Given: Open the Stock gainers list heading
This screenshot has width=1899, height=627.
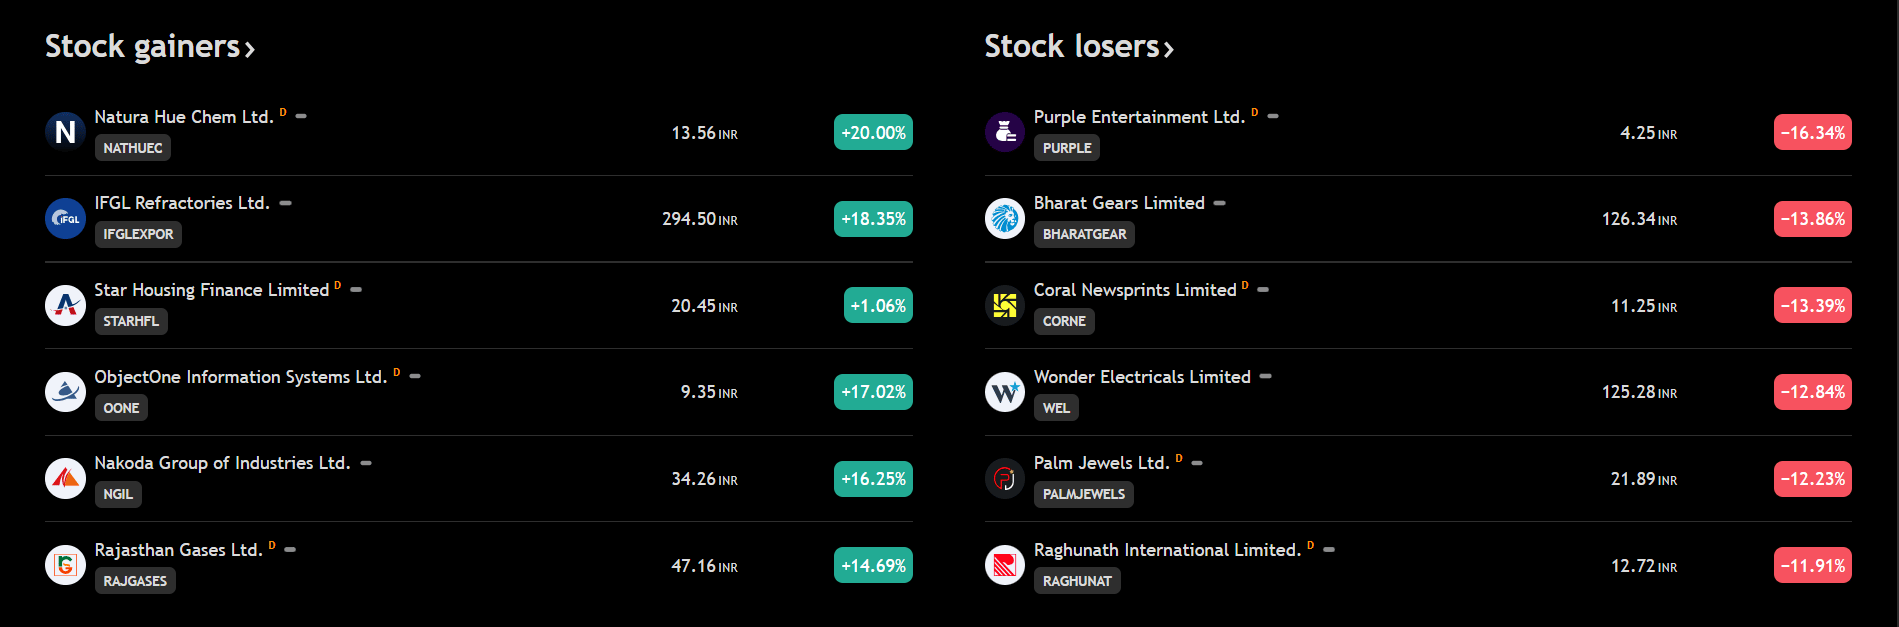Looking at the screenshot, I should coord(149,47).
